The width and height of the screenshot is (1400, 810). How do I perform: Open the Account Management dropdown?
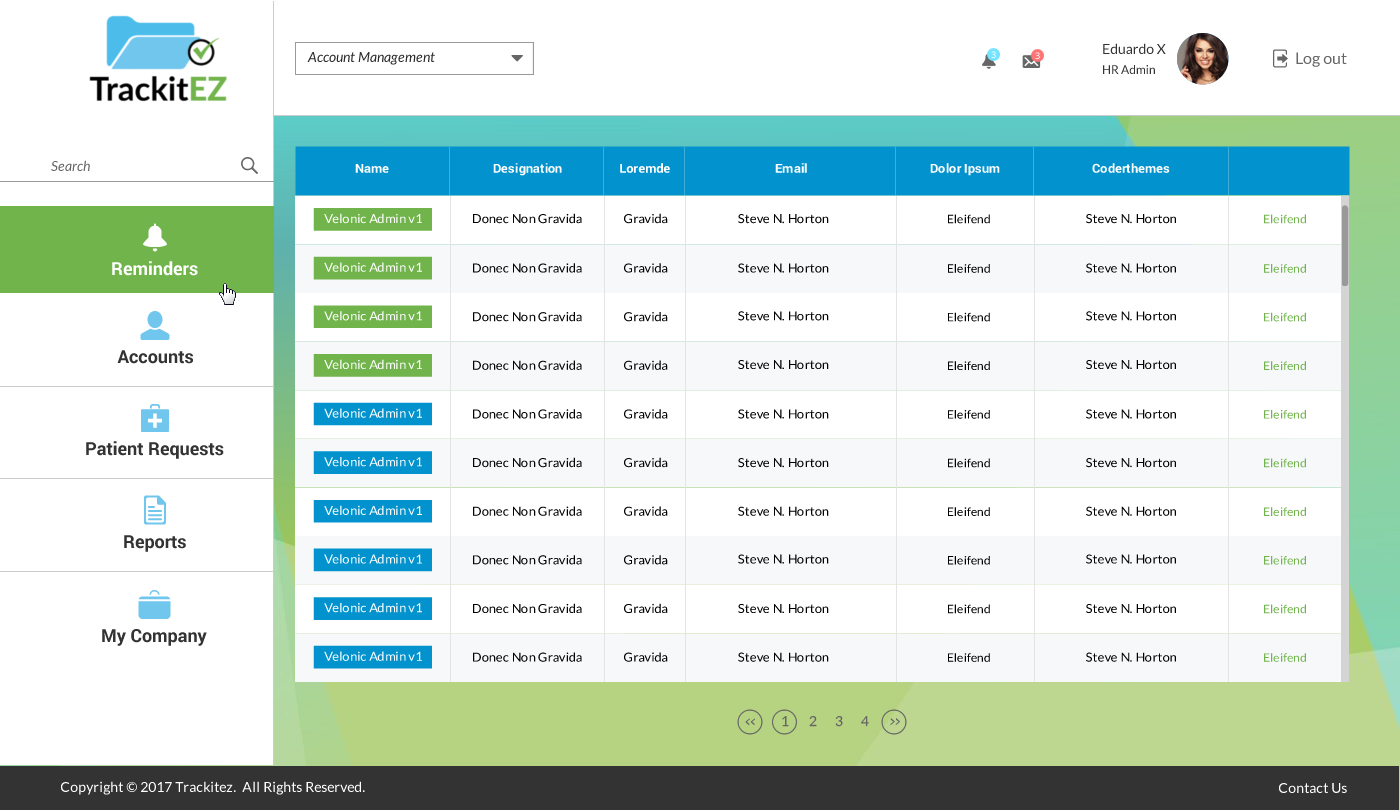[414, 58]
